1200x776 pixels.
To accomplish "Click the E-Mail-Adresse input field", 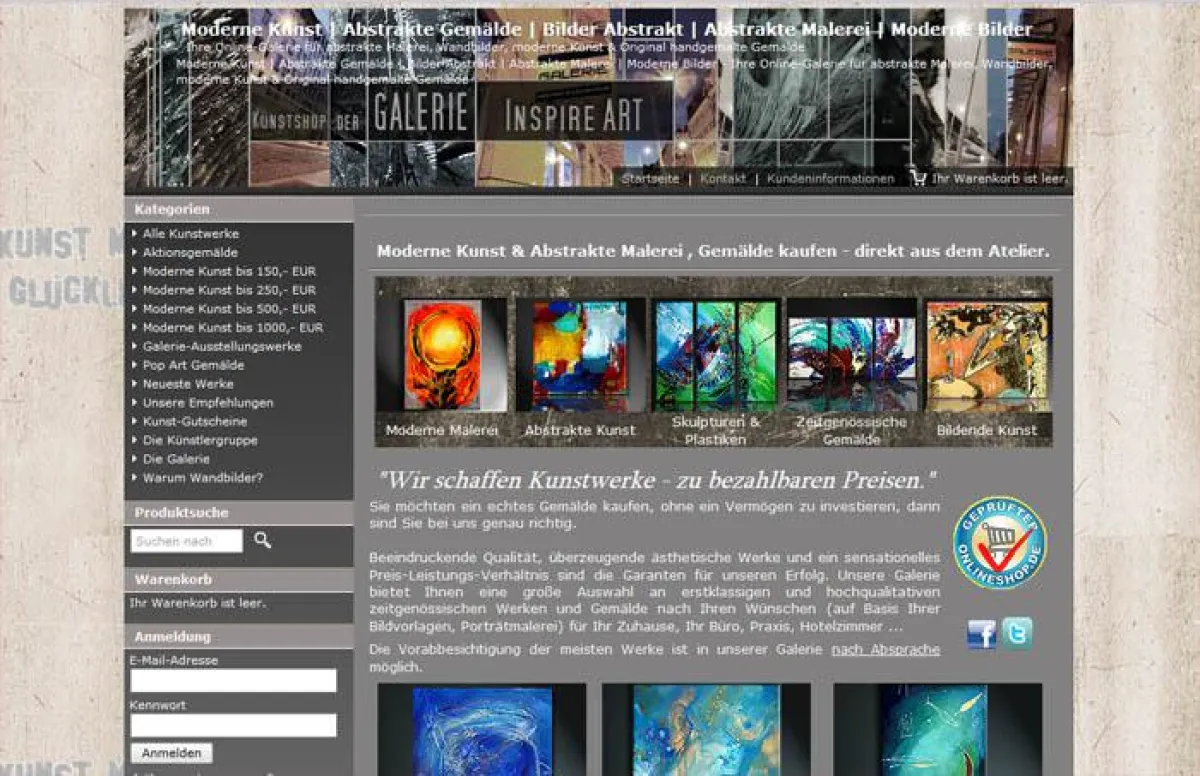I will point(232,679).
